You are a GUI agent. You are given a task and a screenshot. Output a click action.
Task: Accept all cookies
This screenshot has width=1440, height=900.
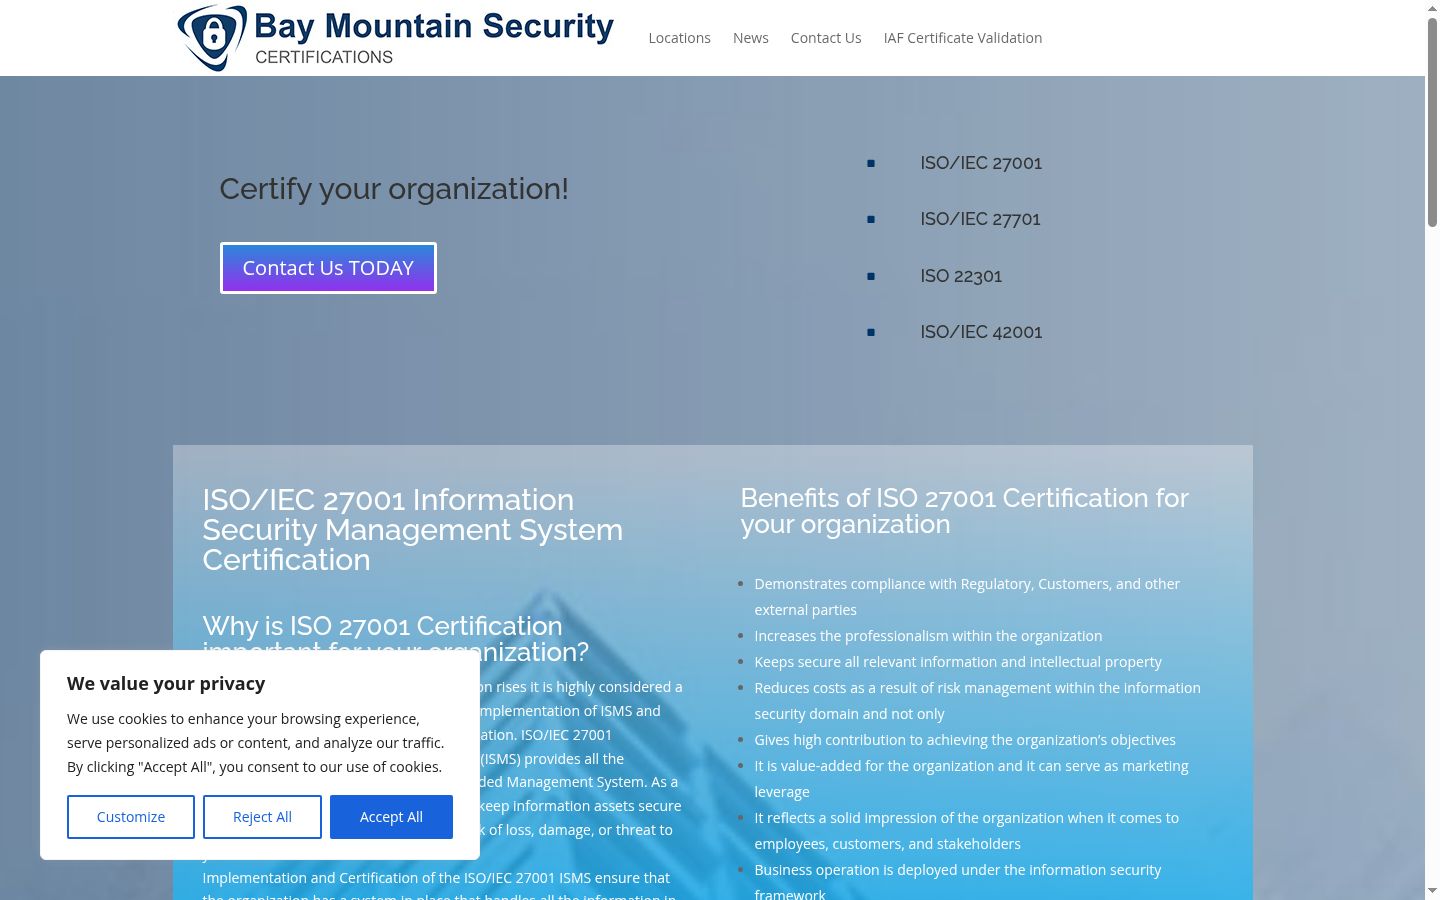tap(391, 817)
